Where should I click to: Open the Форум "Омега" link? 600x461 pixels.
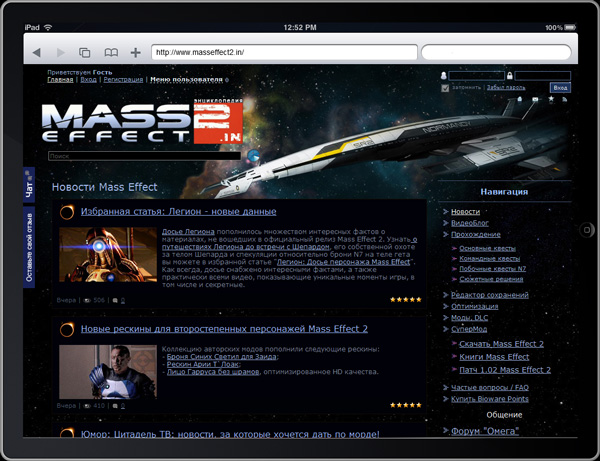click(x=485, y=431)
